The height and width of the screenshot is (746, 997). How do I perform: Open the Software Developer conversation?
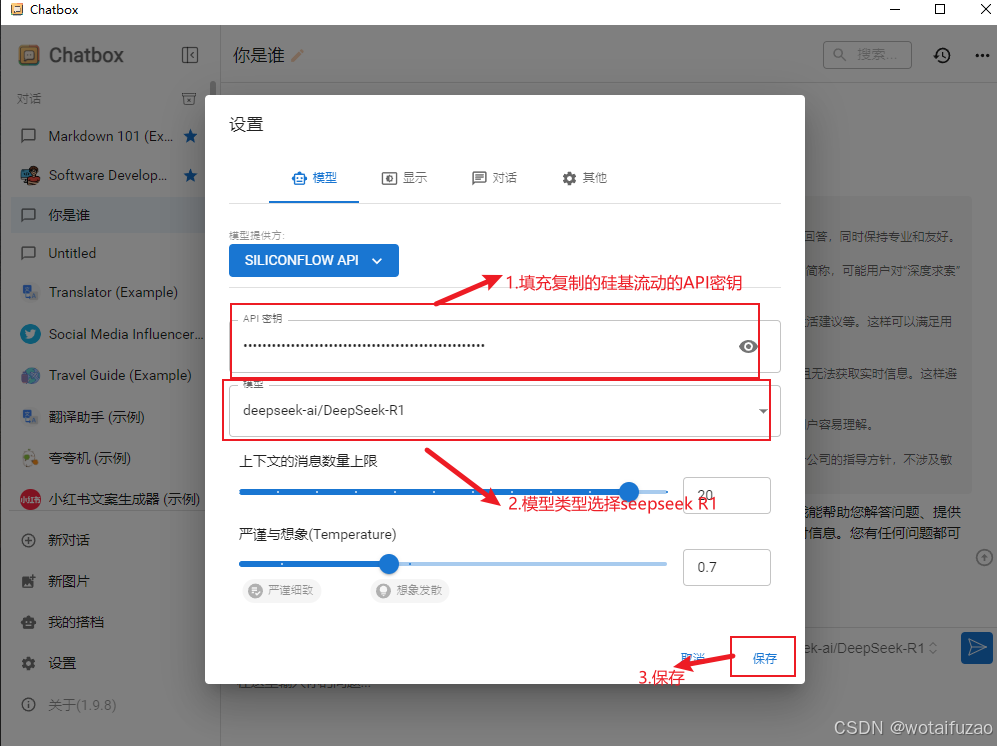coord(107,176)
